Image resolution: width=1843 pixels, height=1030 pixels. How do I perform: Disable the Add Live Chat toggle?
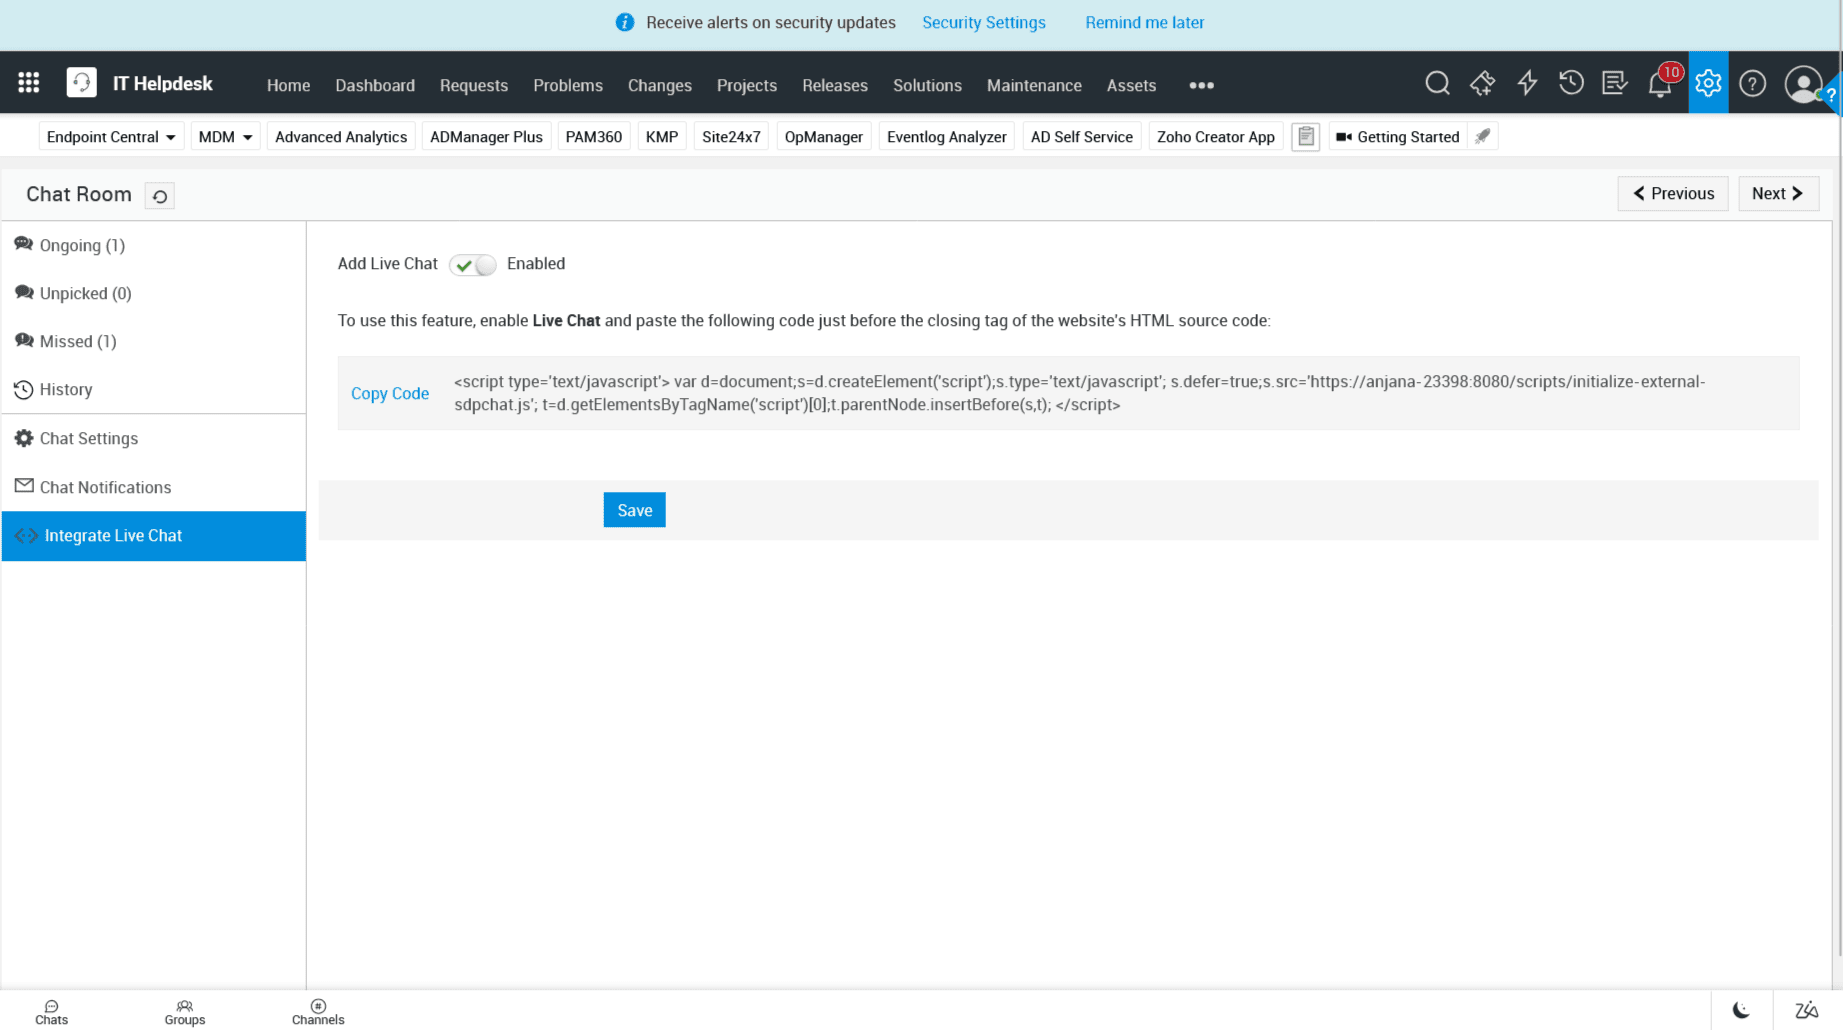pos(472,264)
